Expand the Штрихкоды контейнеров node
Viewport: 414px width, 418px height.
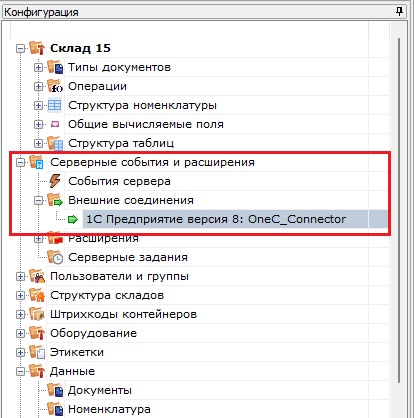[x=20, y=314]
